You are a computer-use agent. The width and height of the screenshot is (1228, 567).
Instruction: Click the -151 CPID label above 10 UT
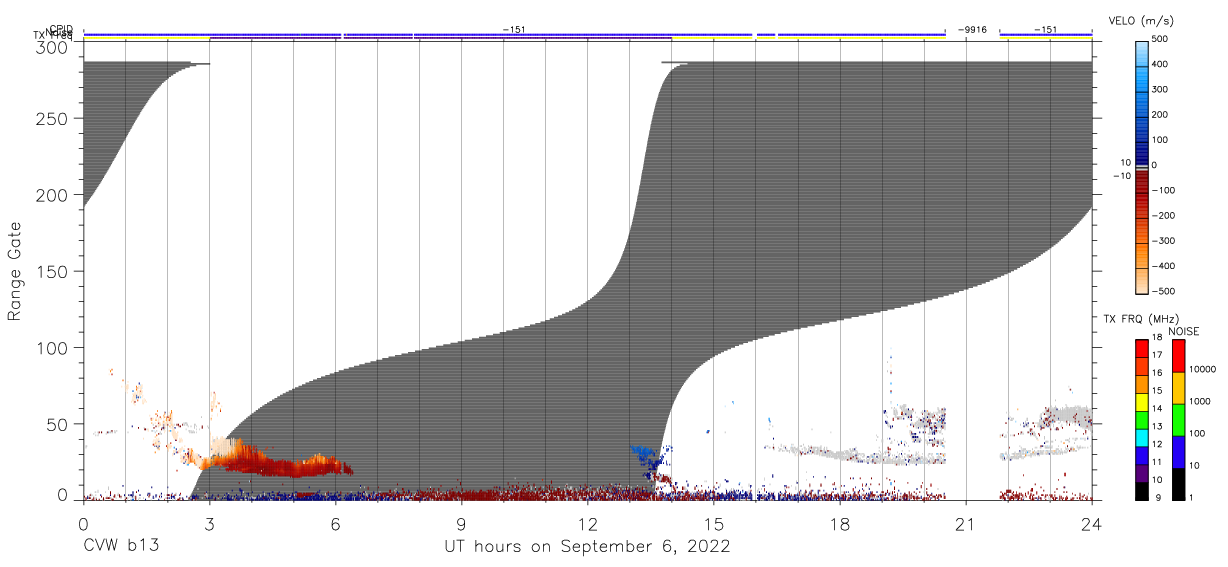click(513, 30)
